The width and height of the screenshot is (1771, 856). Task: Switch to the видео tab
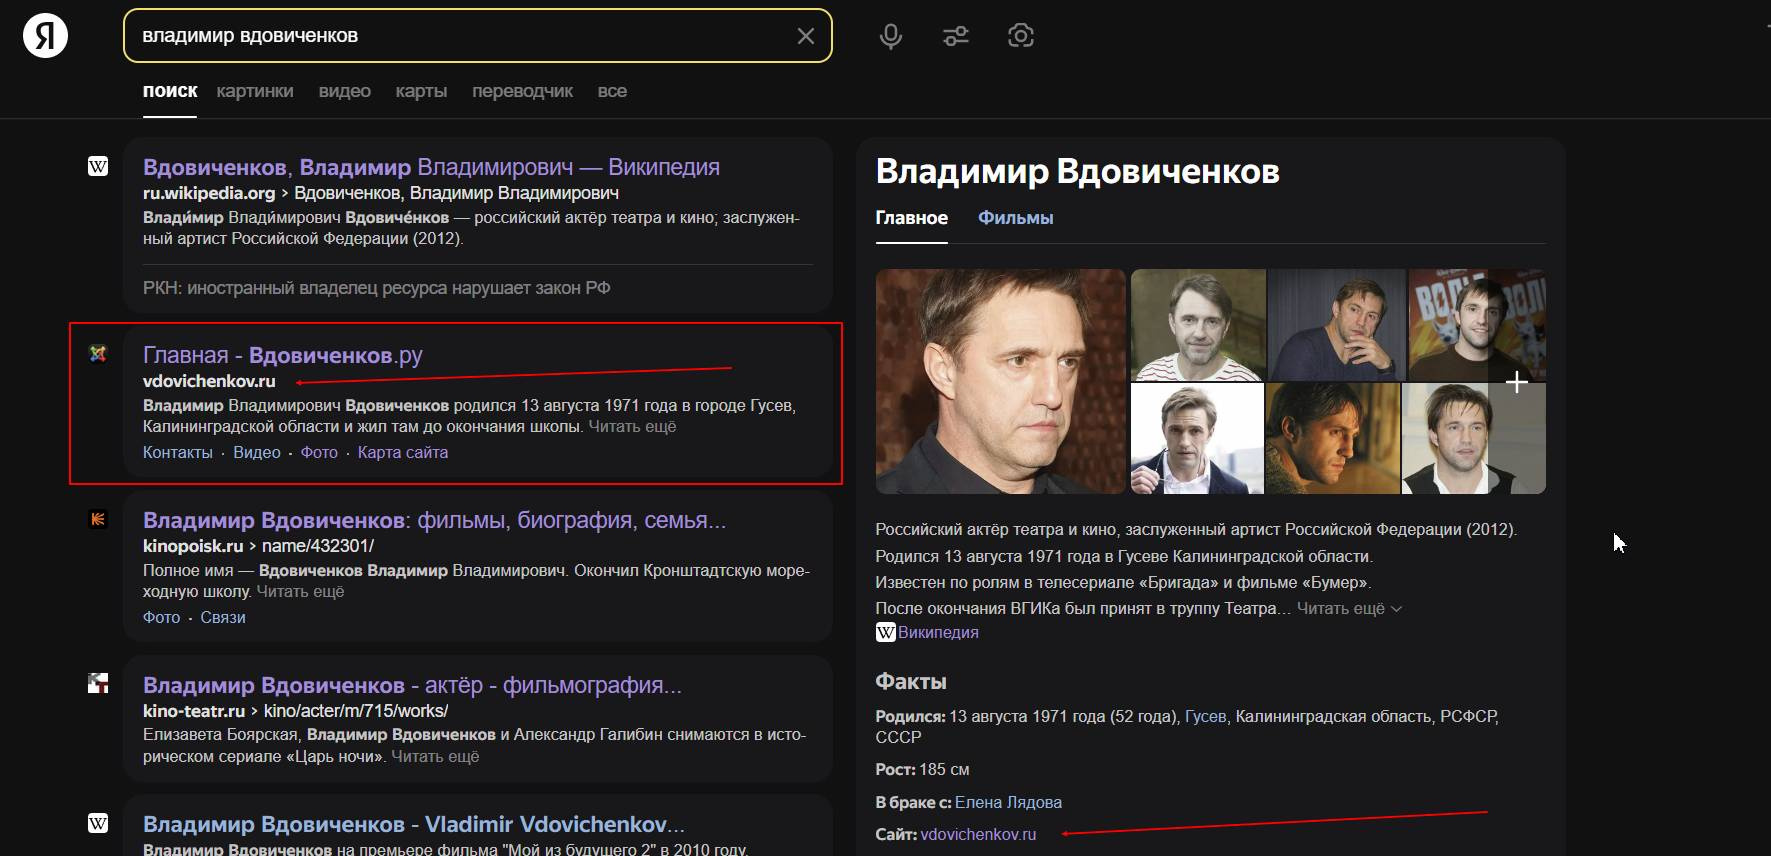point(345,91)
